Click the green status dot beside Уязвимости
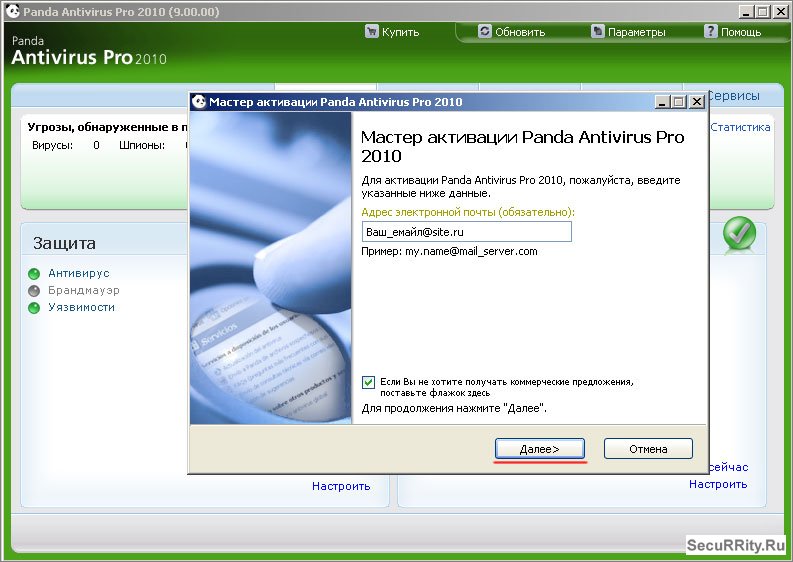 tap(34, 308)
